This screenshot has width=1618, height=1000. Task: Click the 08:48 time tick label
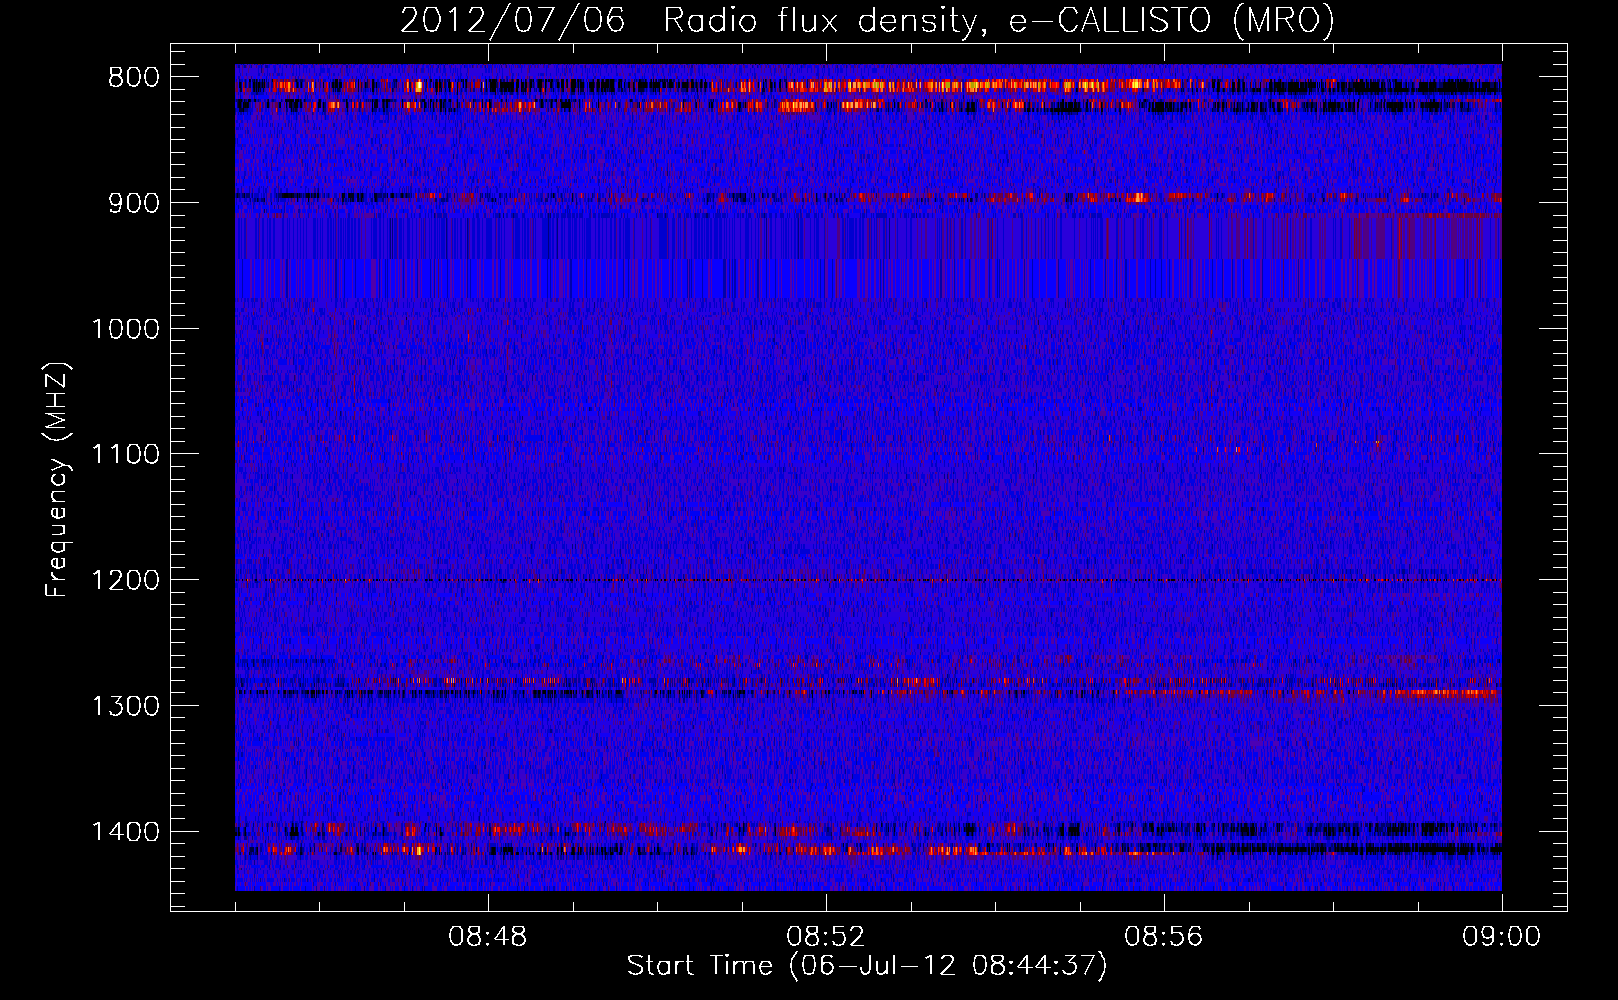pyautogui.click(x=488, y=938)
